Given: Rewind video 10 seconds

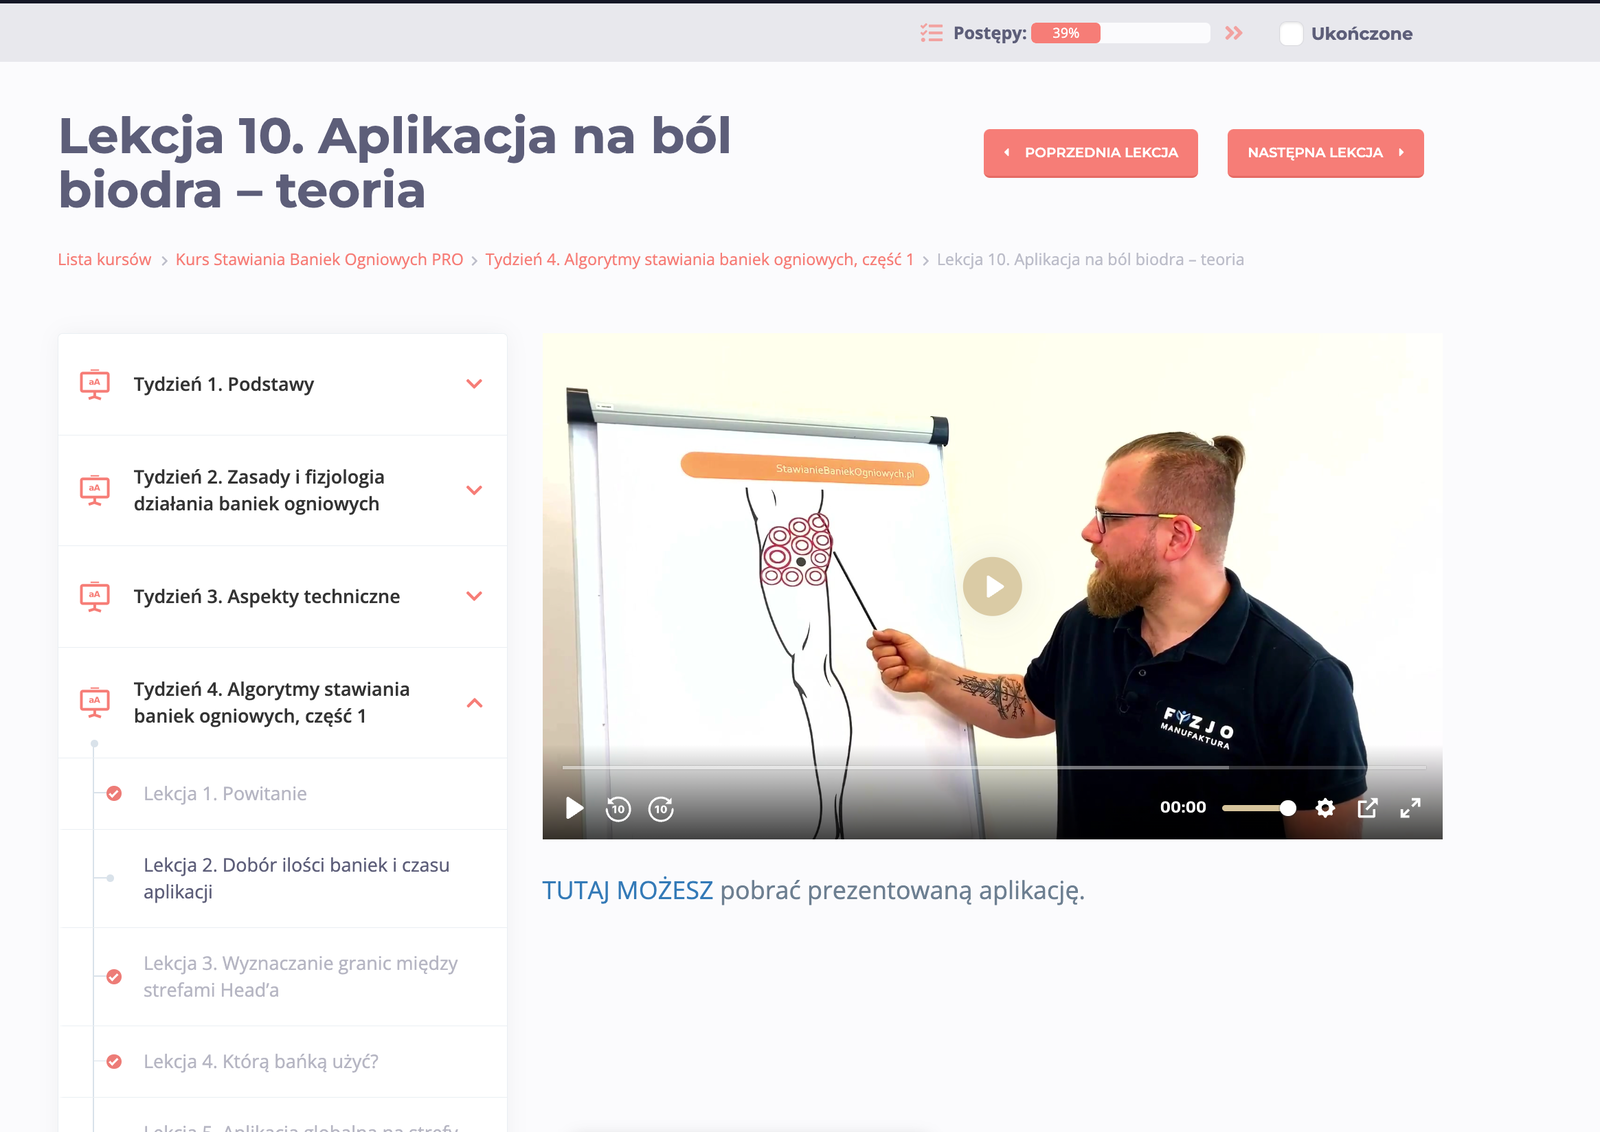Looking at the screenshot, I should coord(618,808).
